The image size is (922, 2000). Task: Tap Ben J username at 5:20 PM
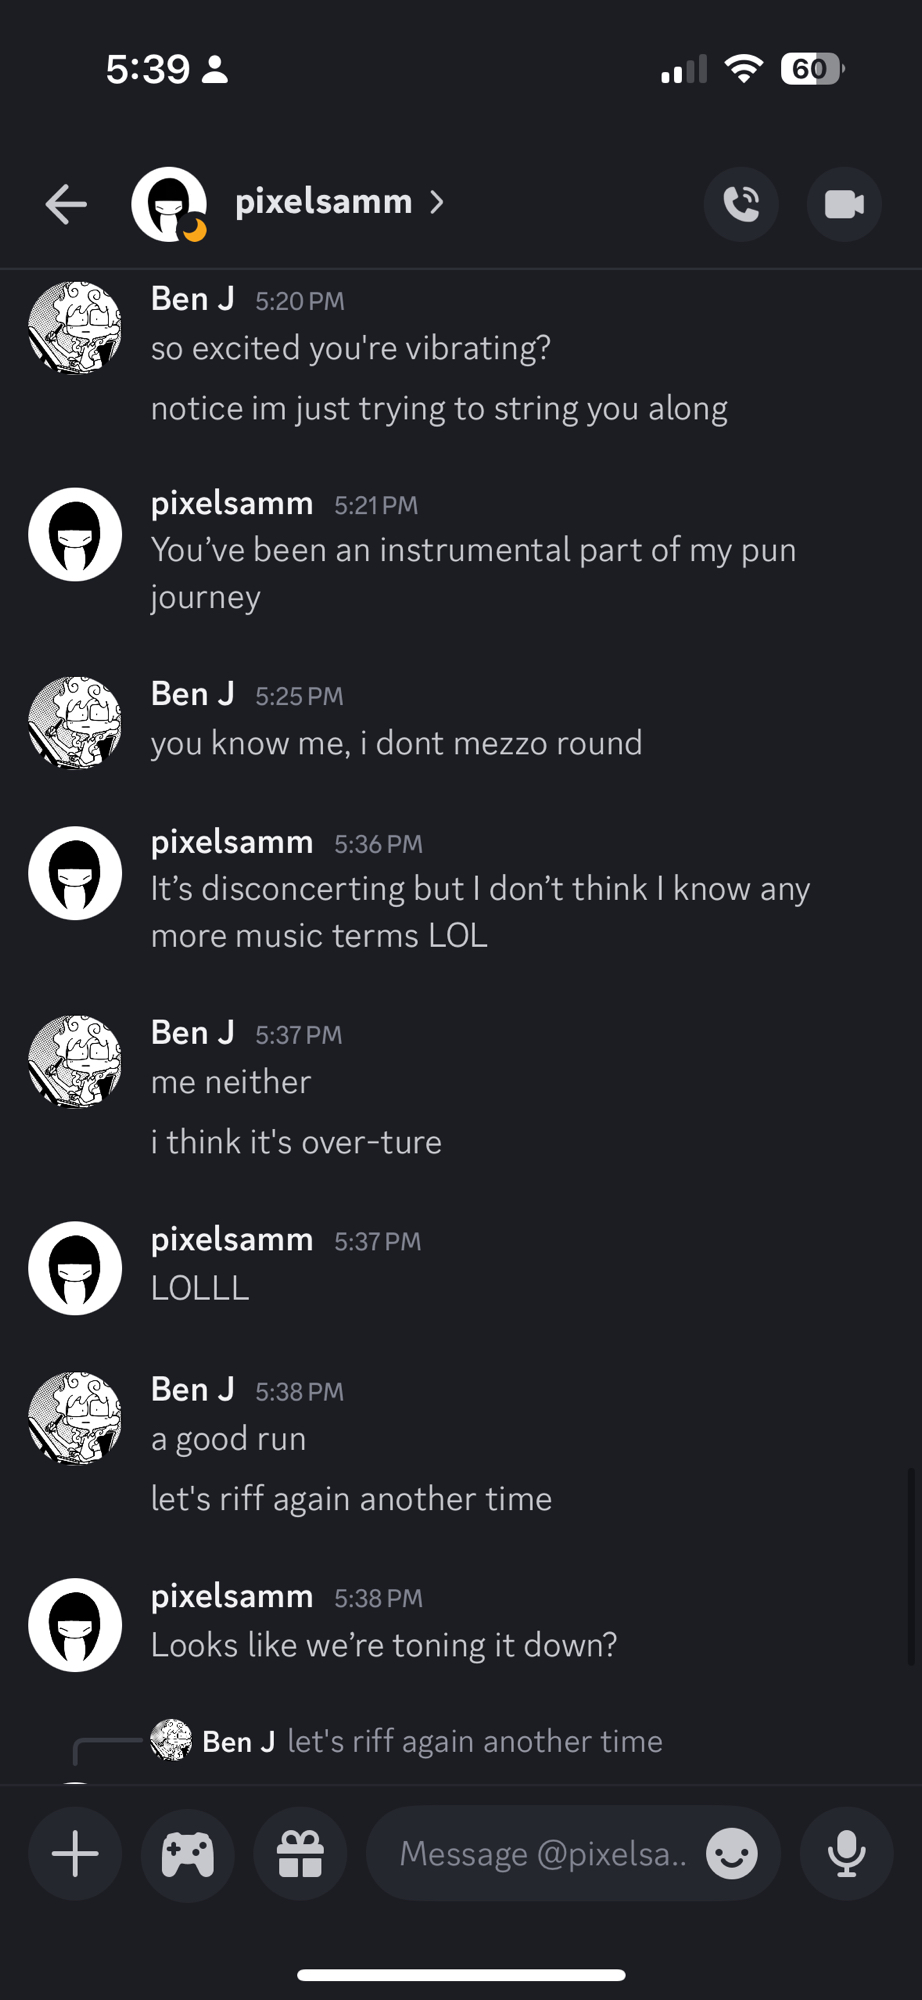192,299
